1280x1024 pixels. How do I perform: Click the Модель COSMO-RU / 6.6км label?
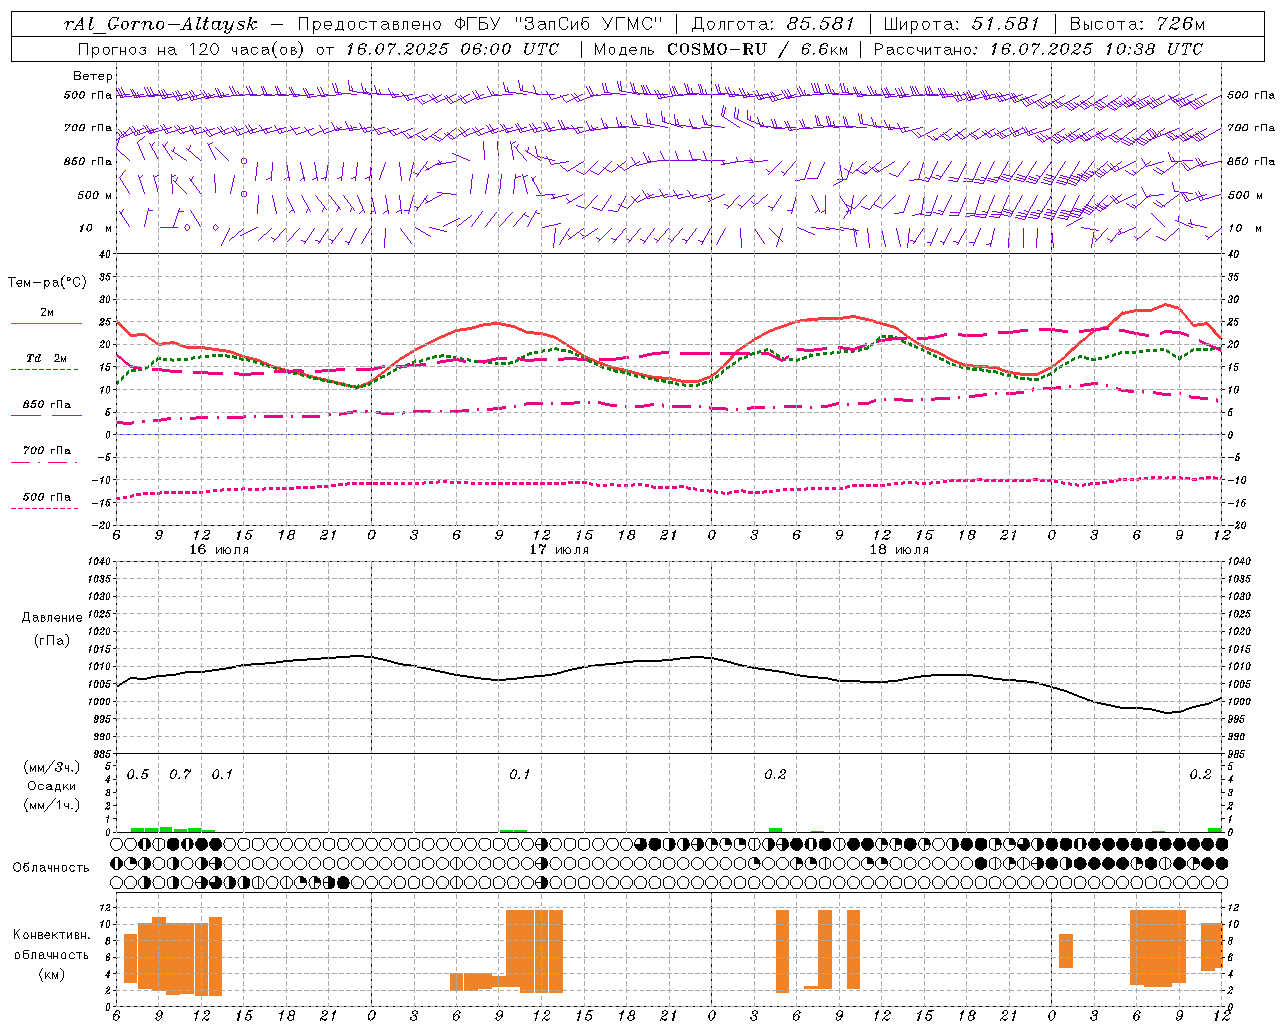(x=721, y=49)
